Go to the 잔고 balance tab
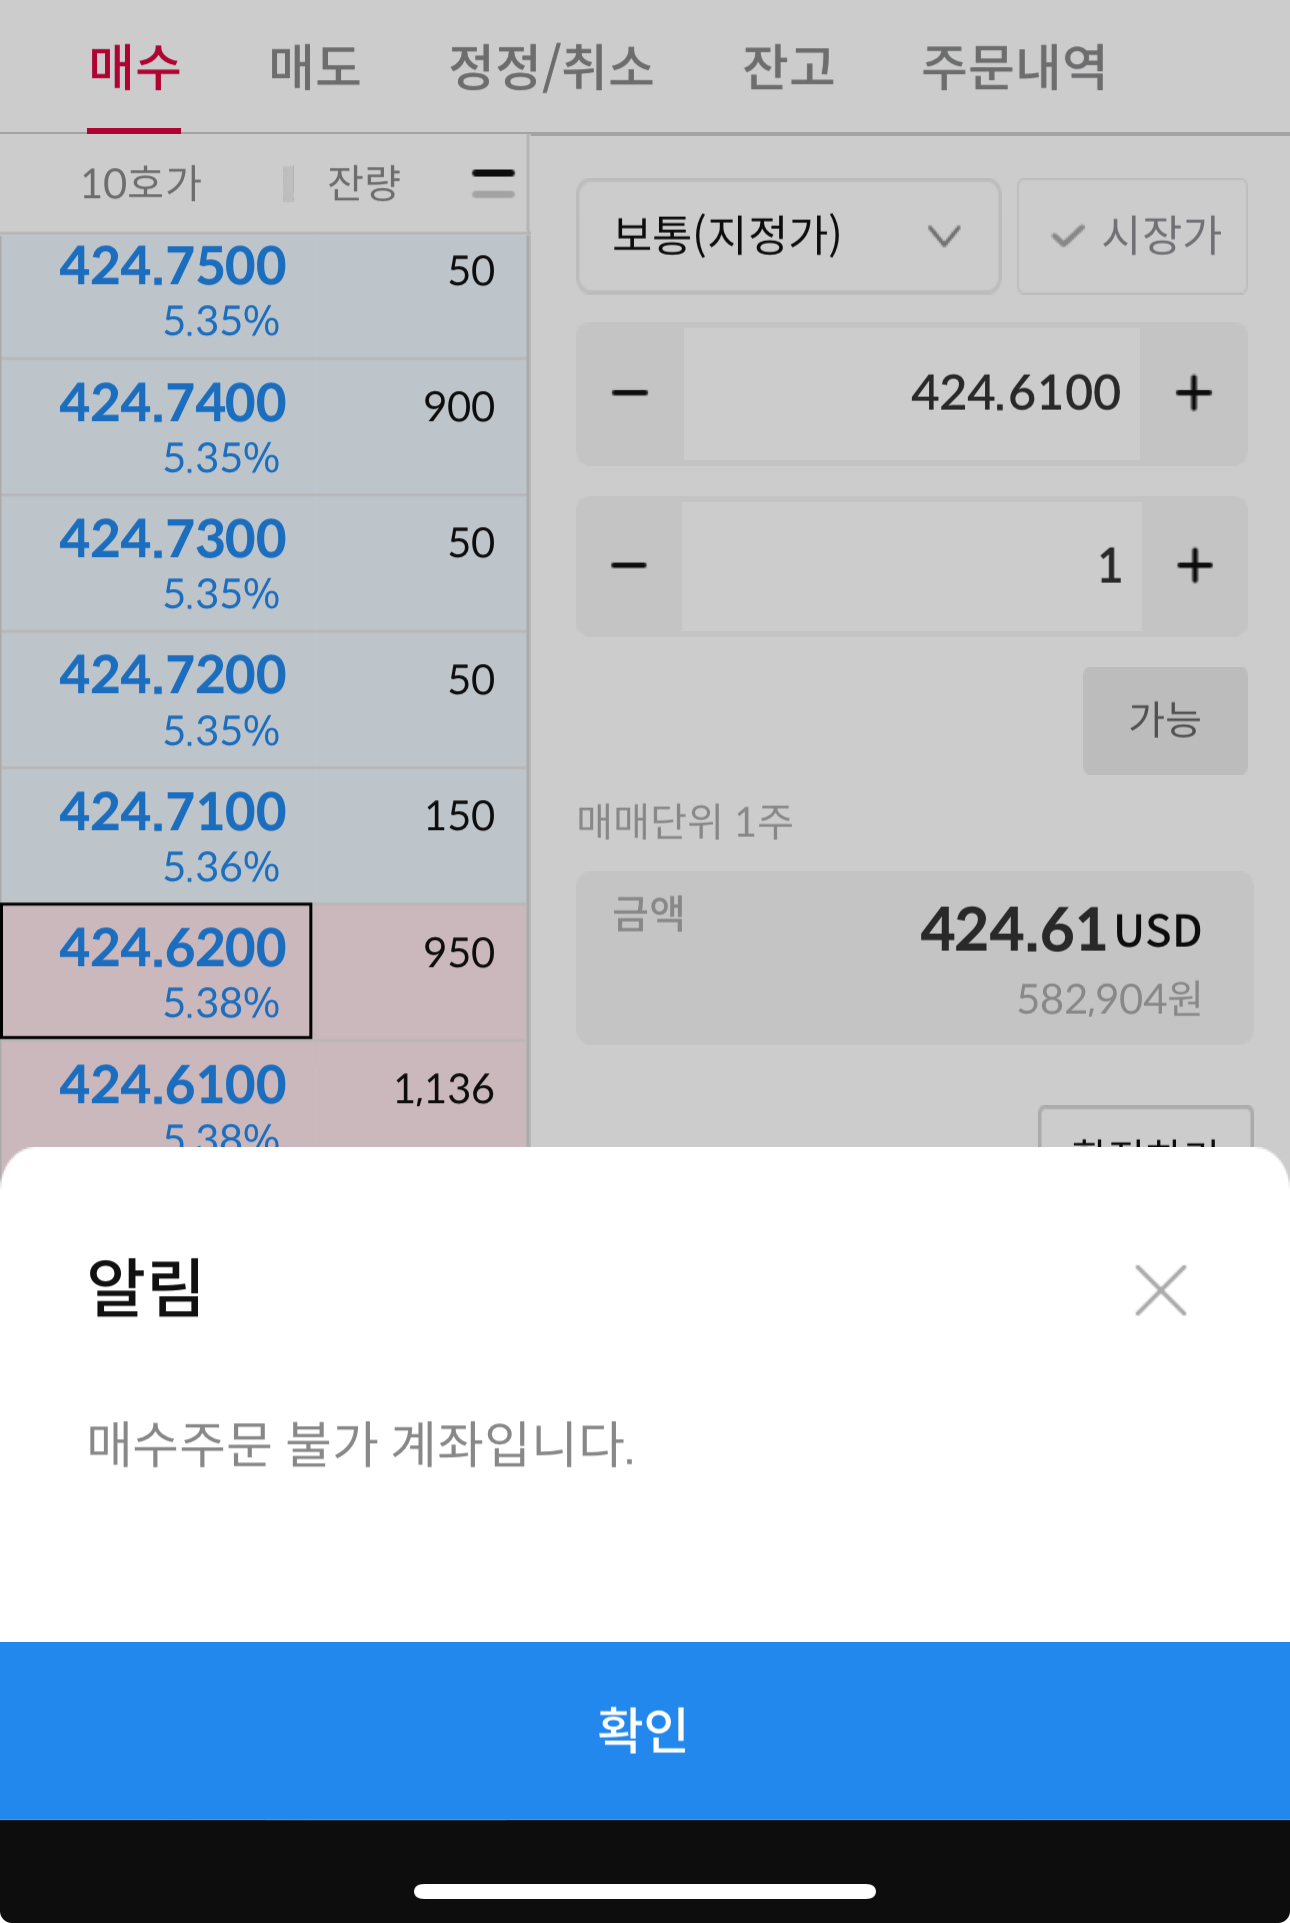The width and height of the screenshot is (1290, 1923). click(788, 68)
